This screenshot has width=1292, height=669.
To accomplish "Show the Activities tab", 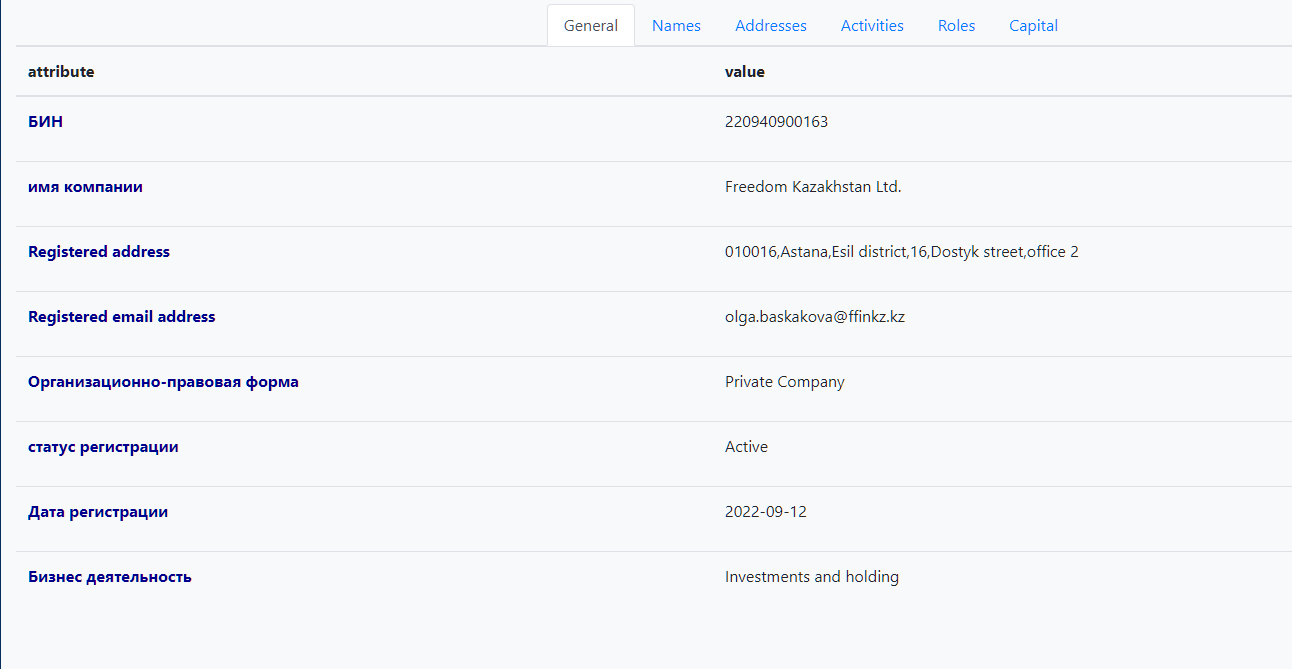I will (872, 26).
